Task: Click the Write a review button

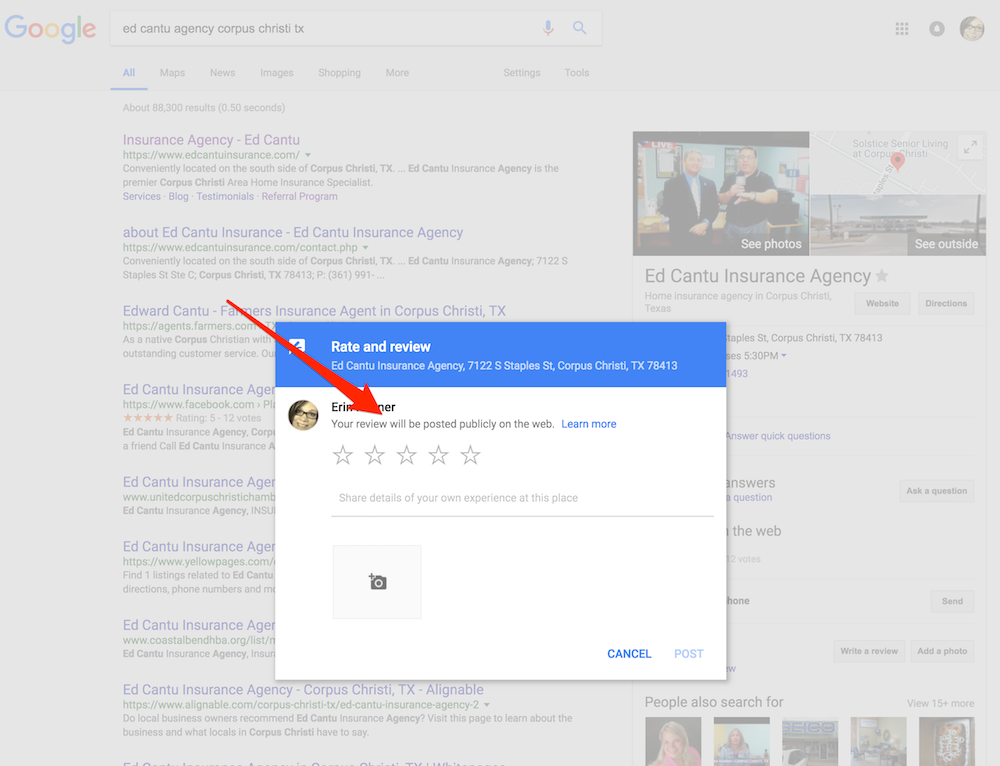Action: coord(869,651)
